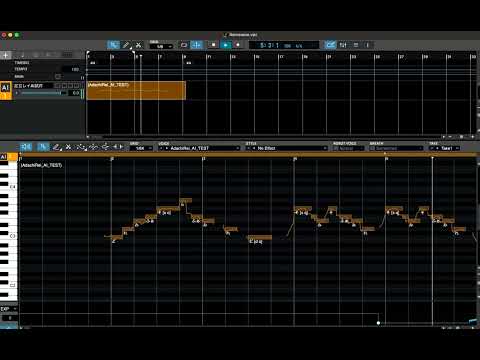Open the VOICE AdachiRei_AI_TEST dropdown

point(199,148)
